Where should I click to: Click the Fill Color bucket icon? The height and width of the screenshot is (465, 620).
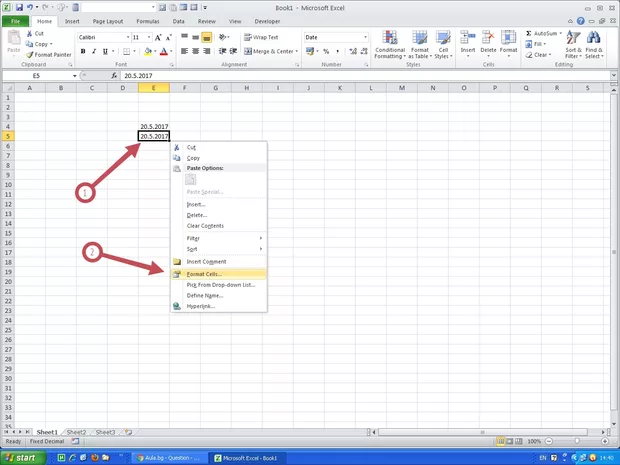click(148, 51)
